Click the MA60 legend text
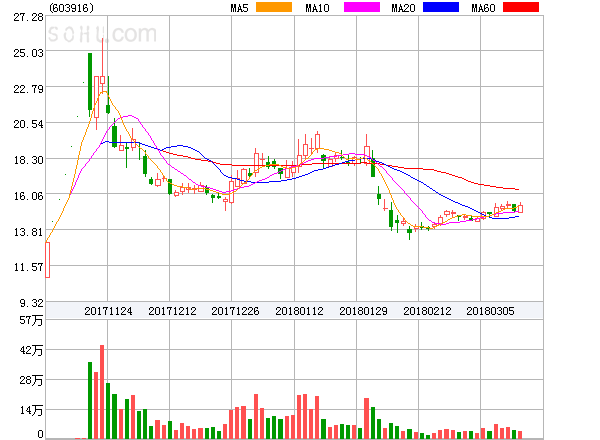The height and width of the screenshot is (440, 600). point(483,8)
